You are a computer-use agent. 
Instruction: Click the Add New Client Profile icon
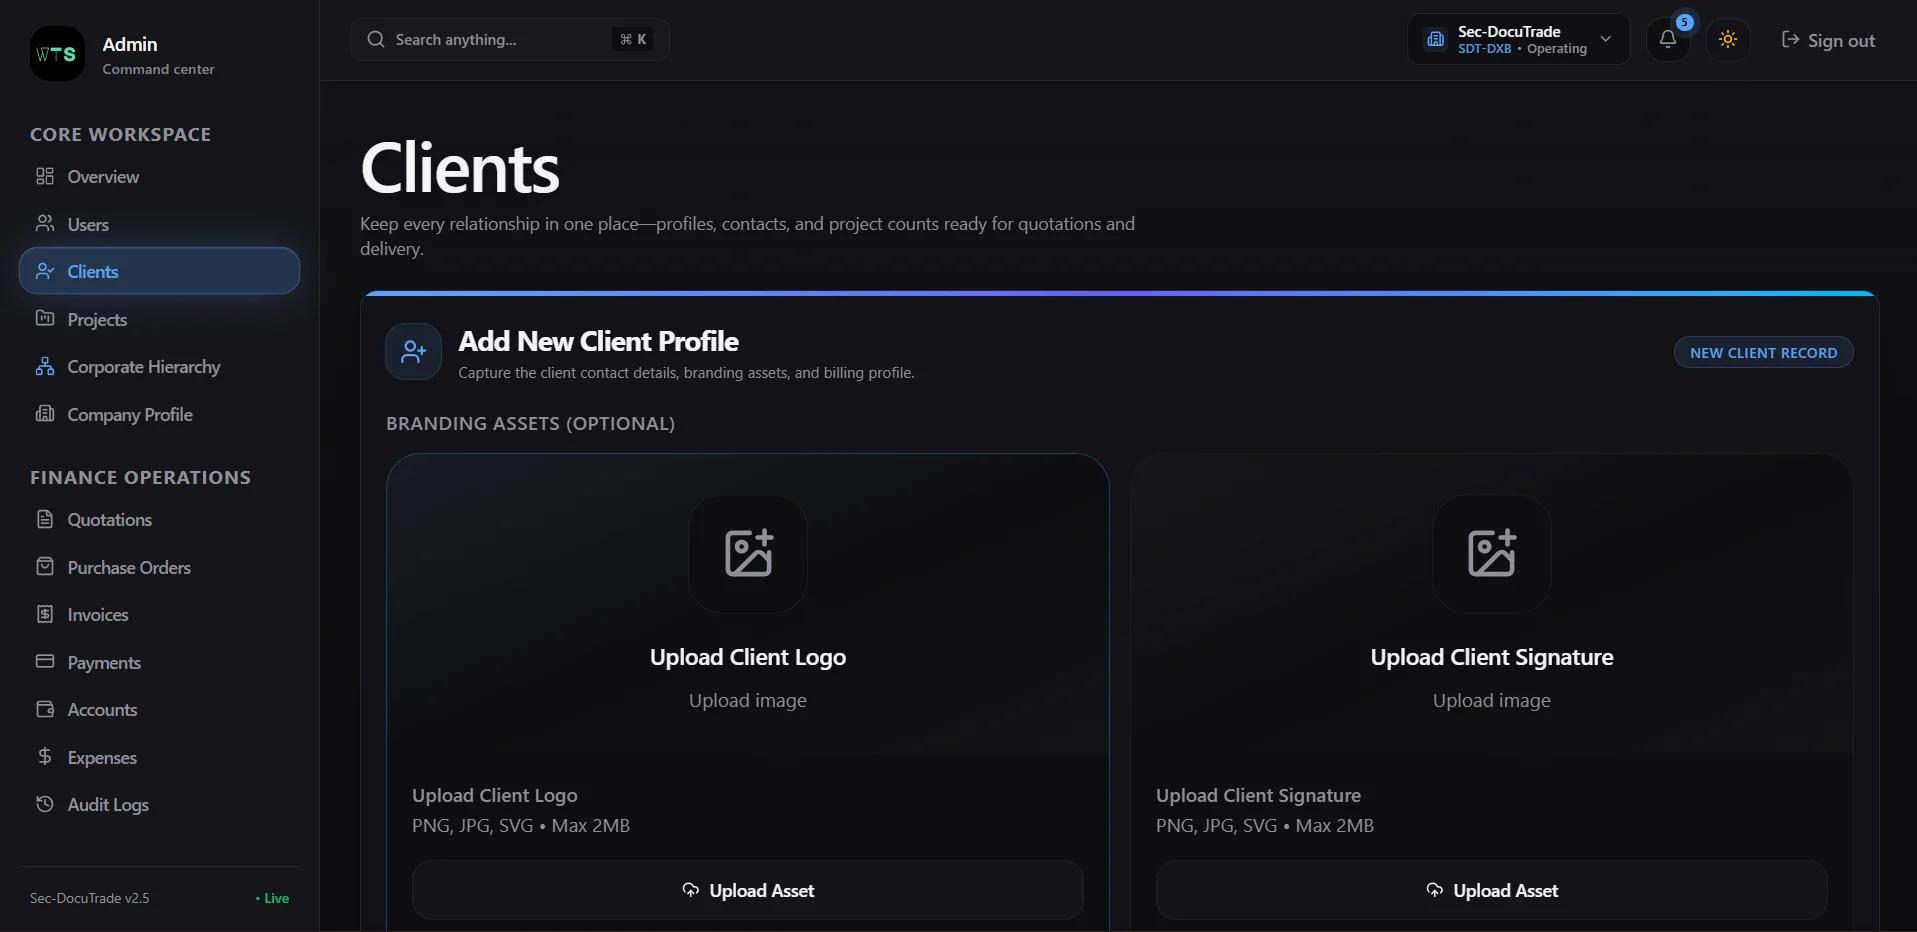click(413, 352)
